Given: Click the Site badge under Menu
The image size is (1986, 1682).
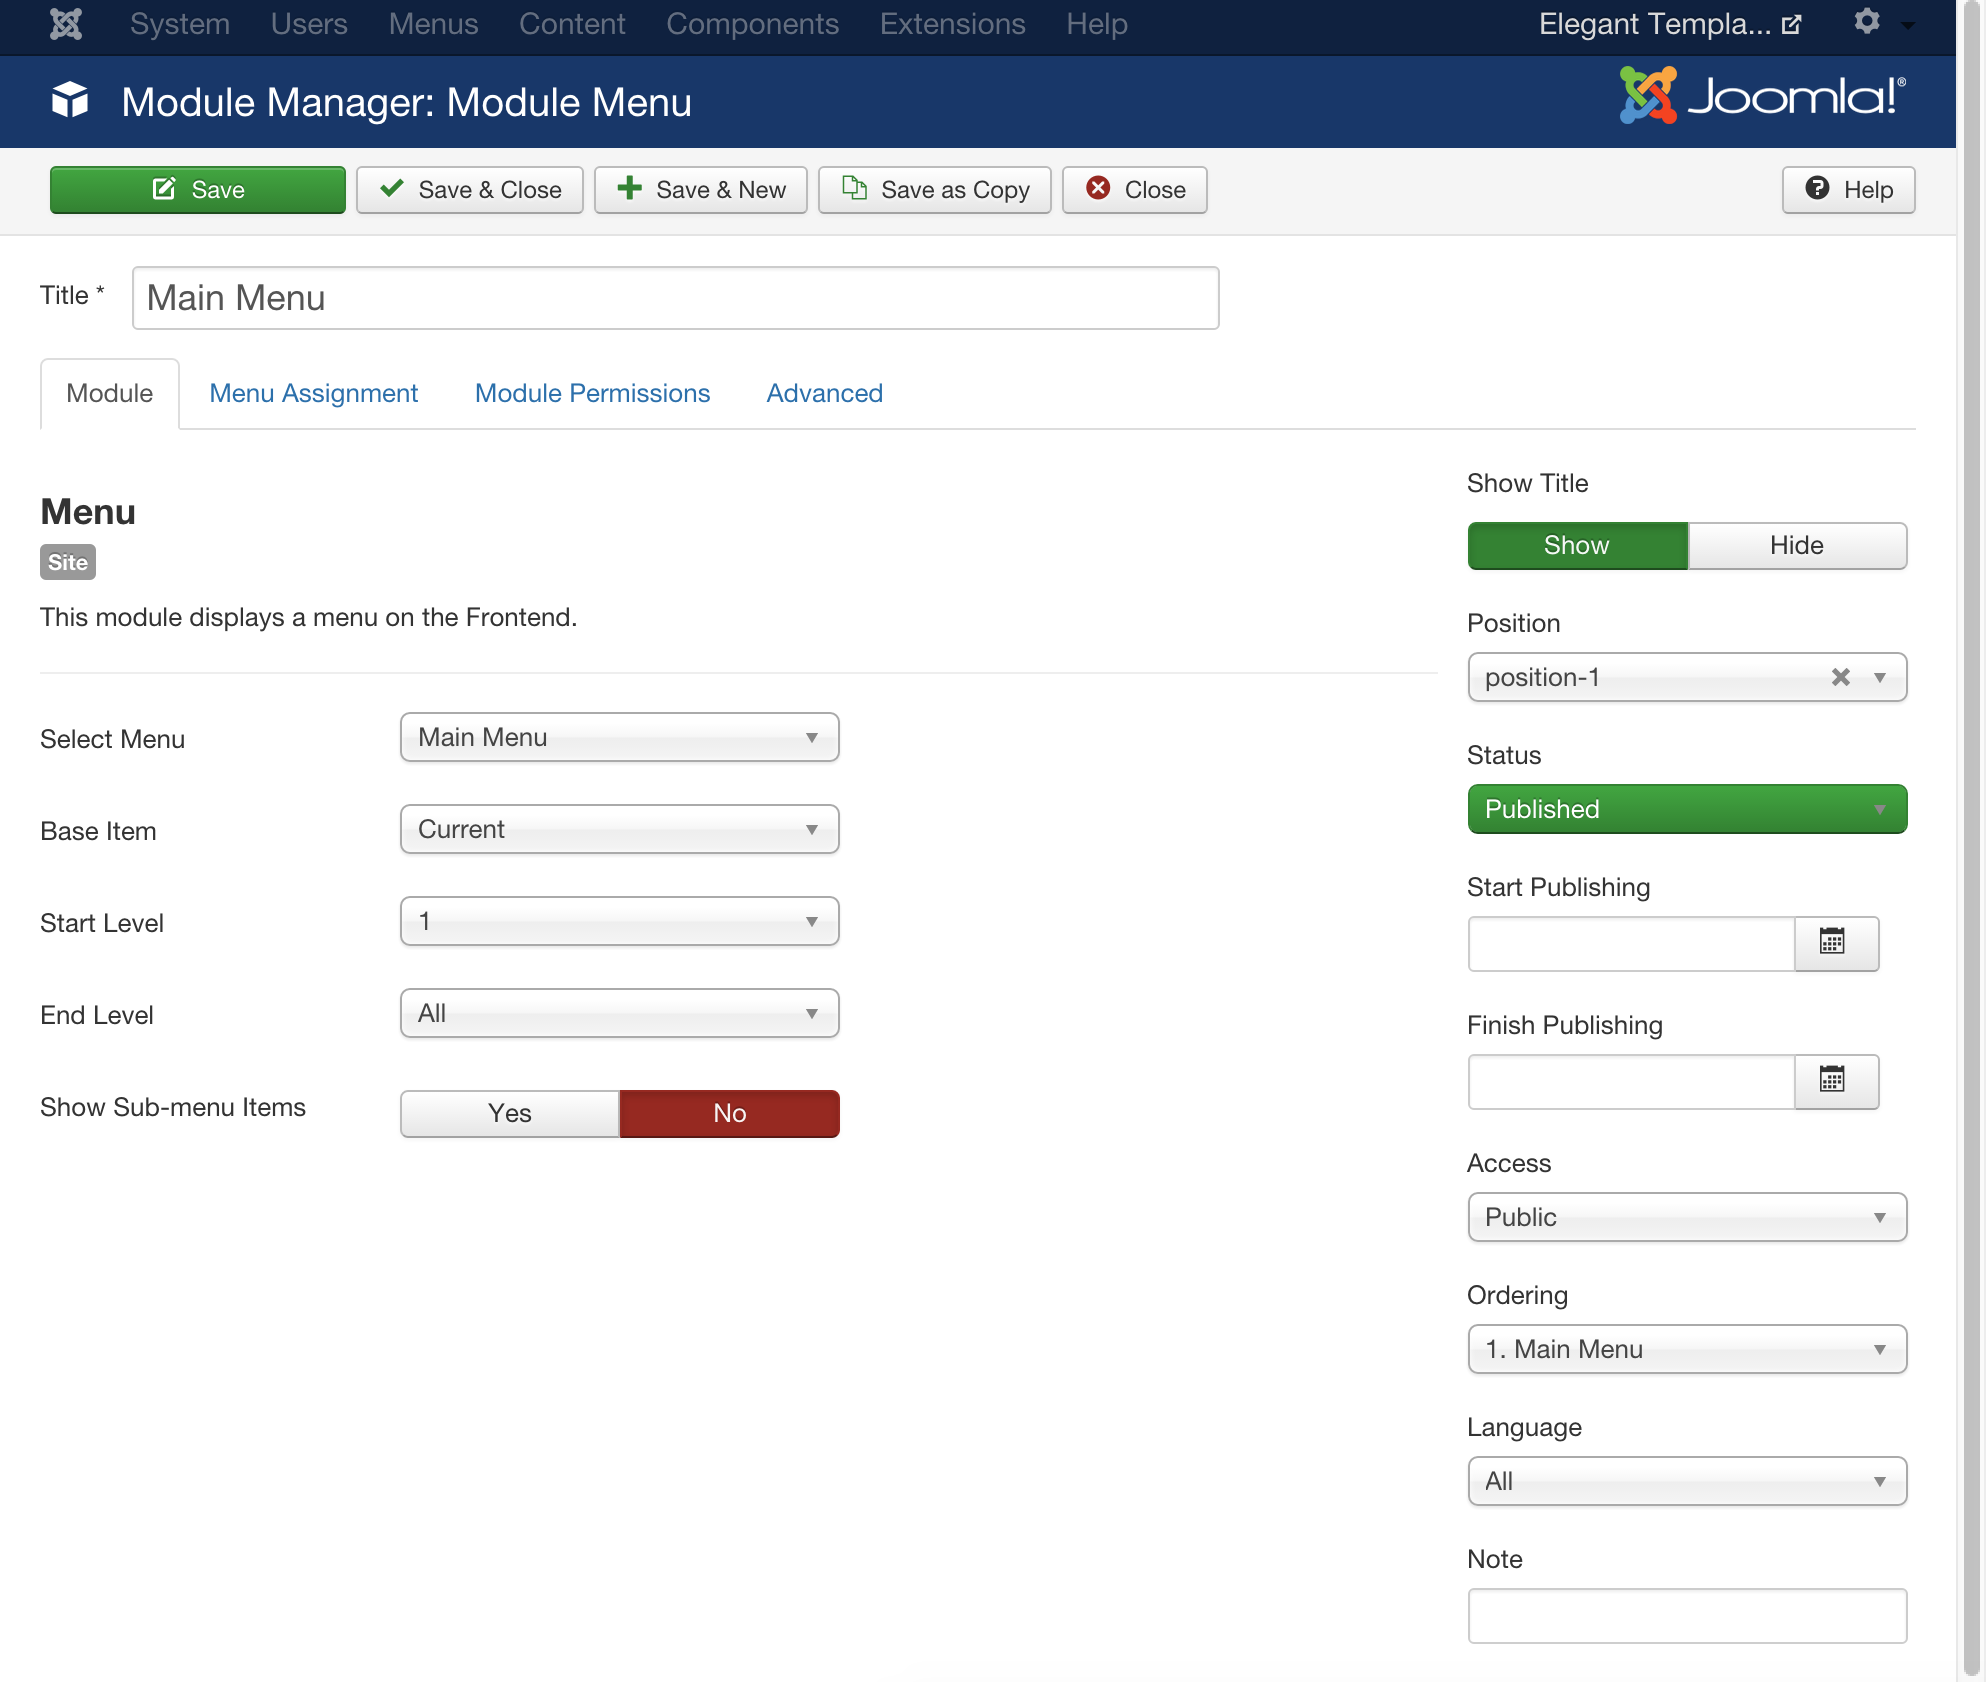Looking at the screenshot, I should tap(68, 562).
